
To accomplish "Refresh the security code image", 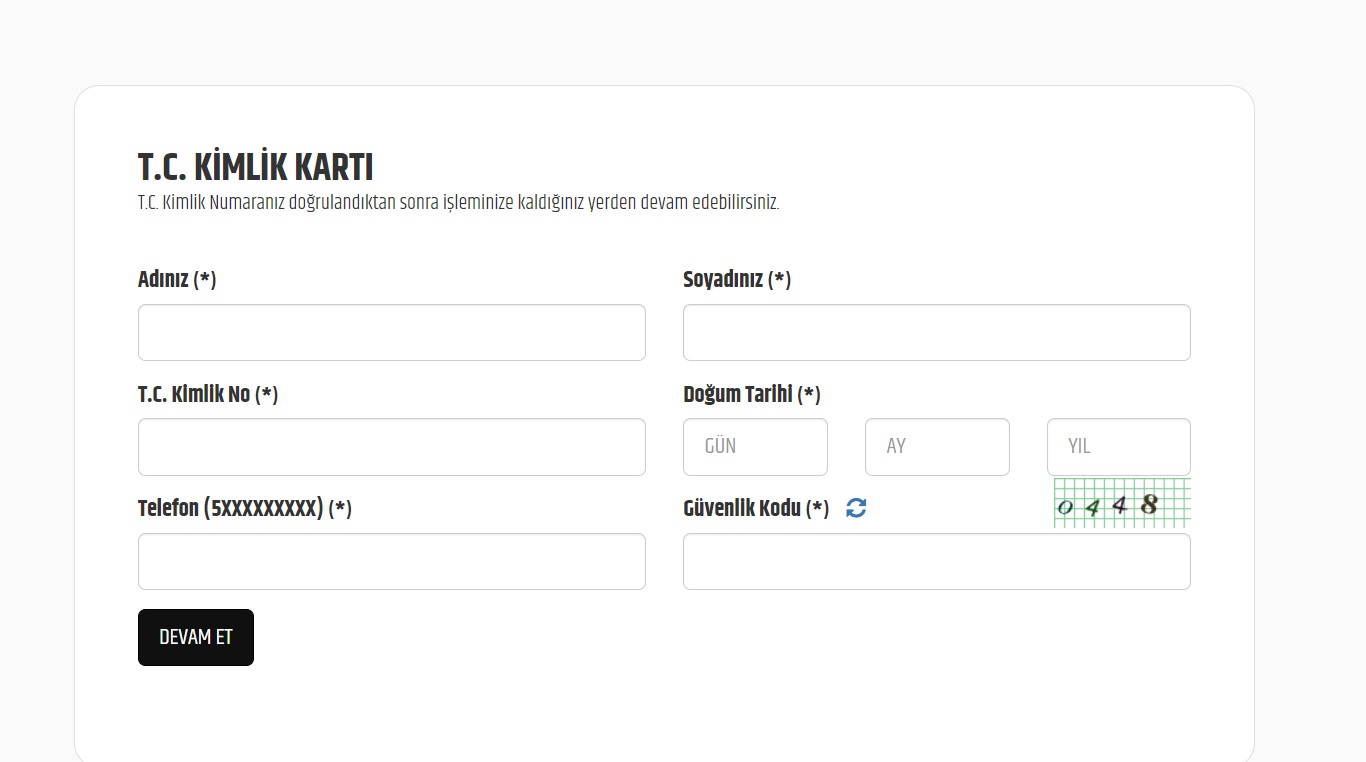I will coord(856,508).
